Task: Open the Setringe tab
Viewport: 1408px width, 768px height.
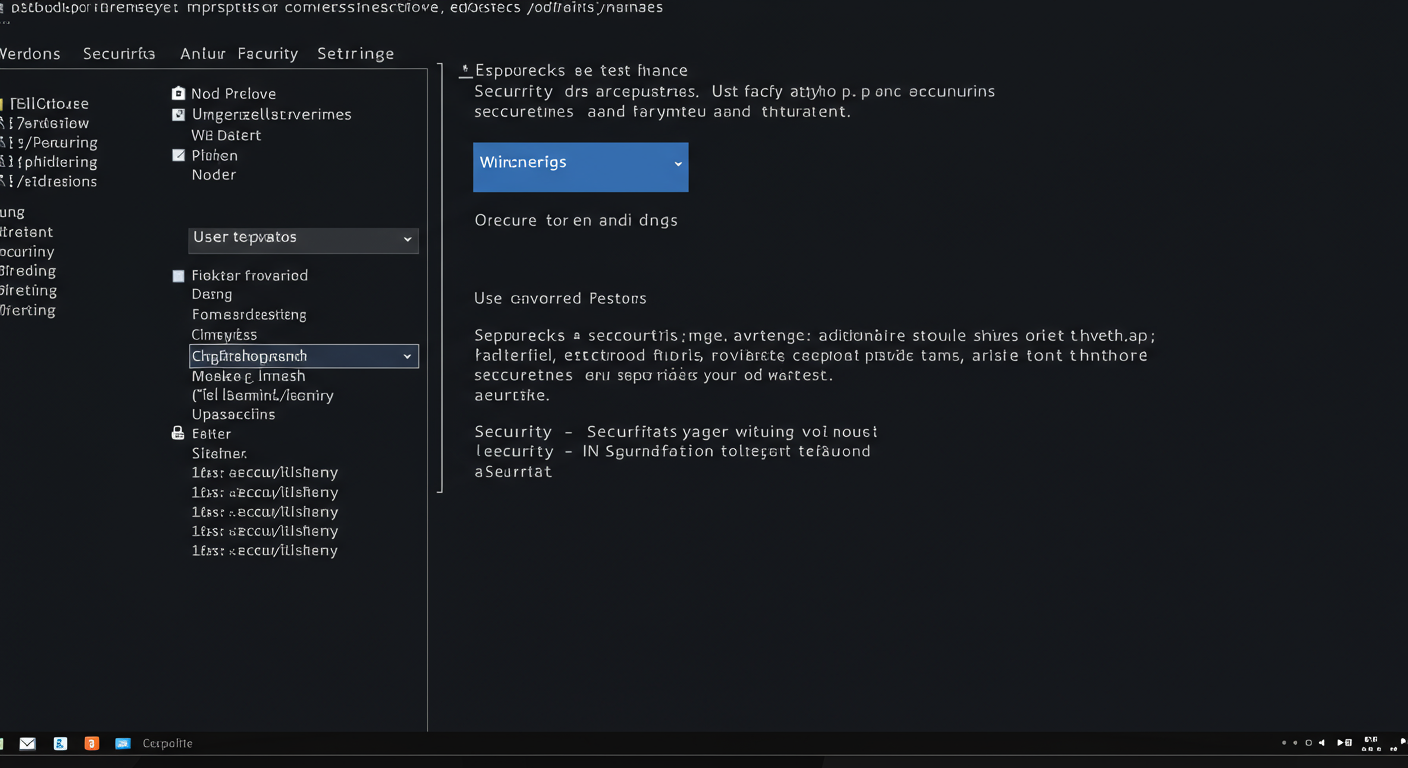Action: pyautogui.click(x=355, y=54)
